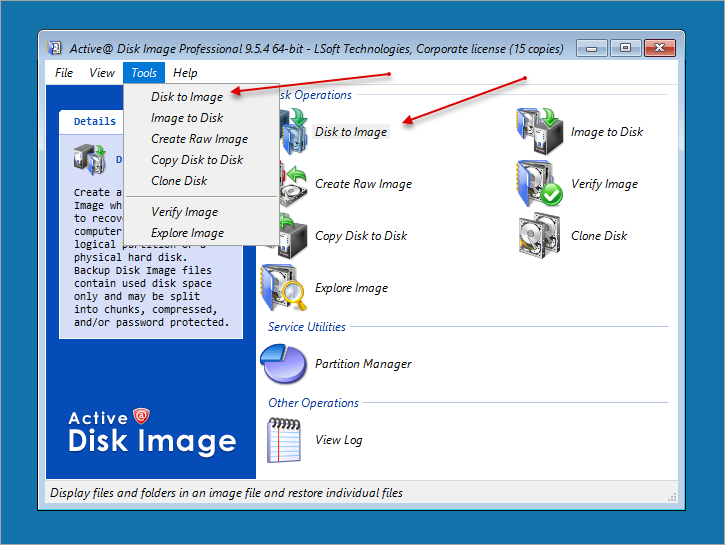The height and width of the screenshot is (545, 725).
Task: Click the status bar text 'Display files and folders...'
Action: pyautogui.click(x=226, y=493)
